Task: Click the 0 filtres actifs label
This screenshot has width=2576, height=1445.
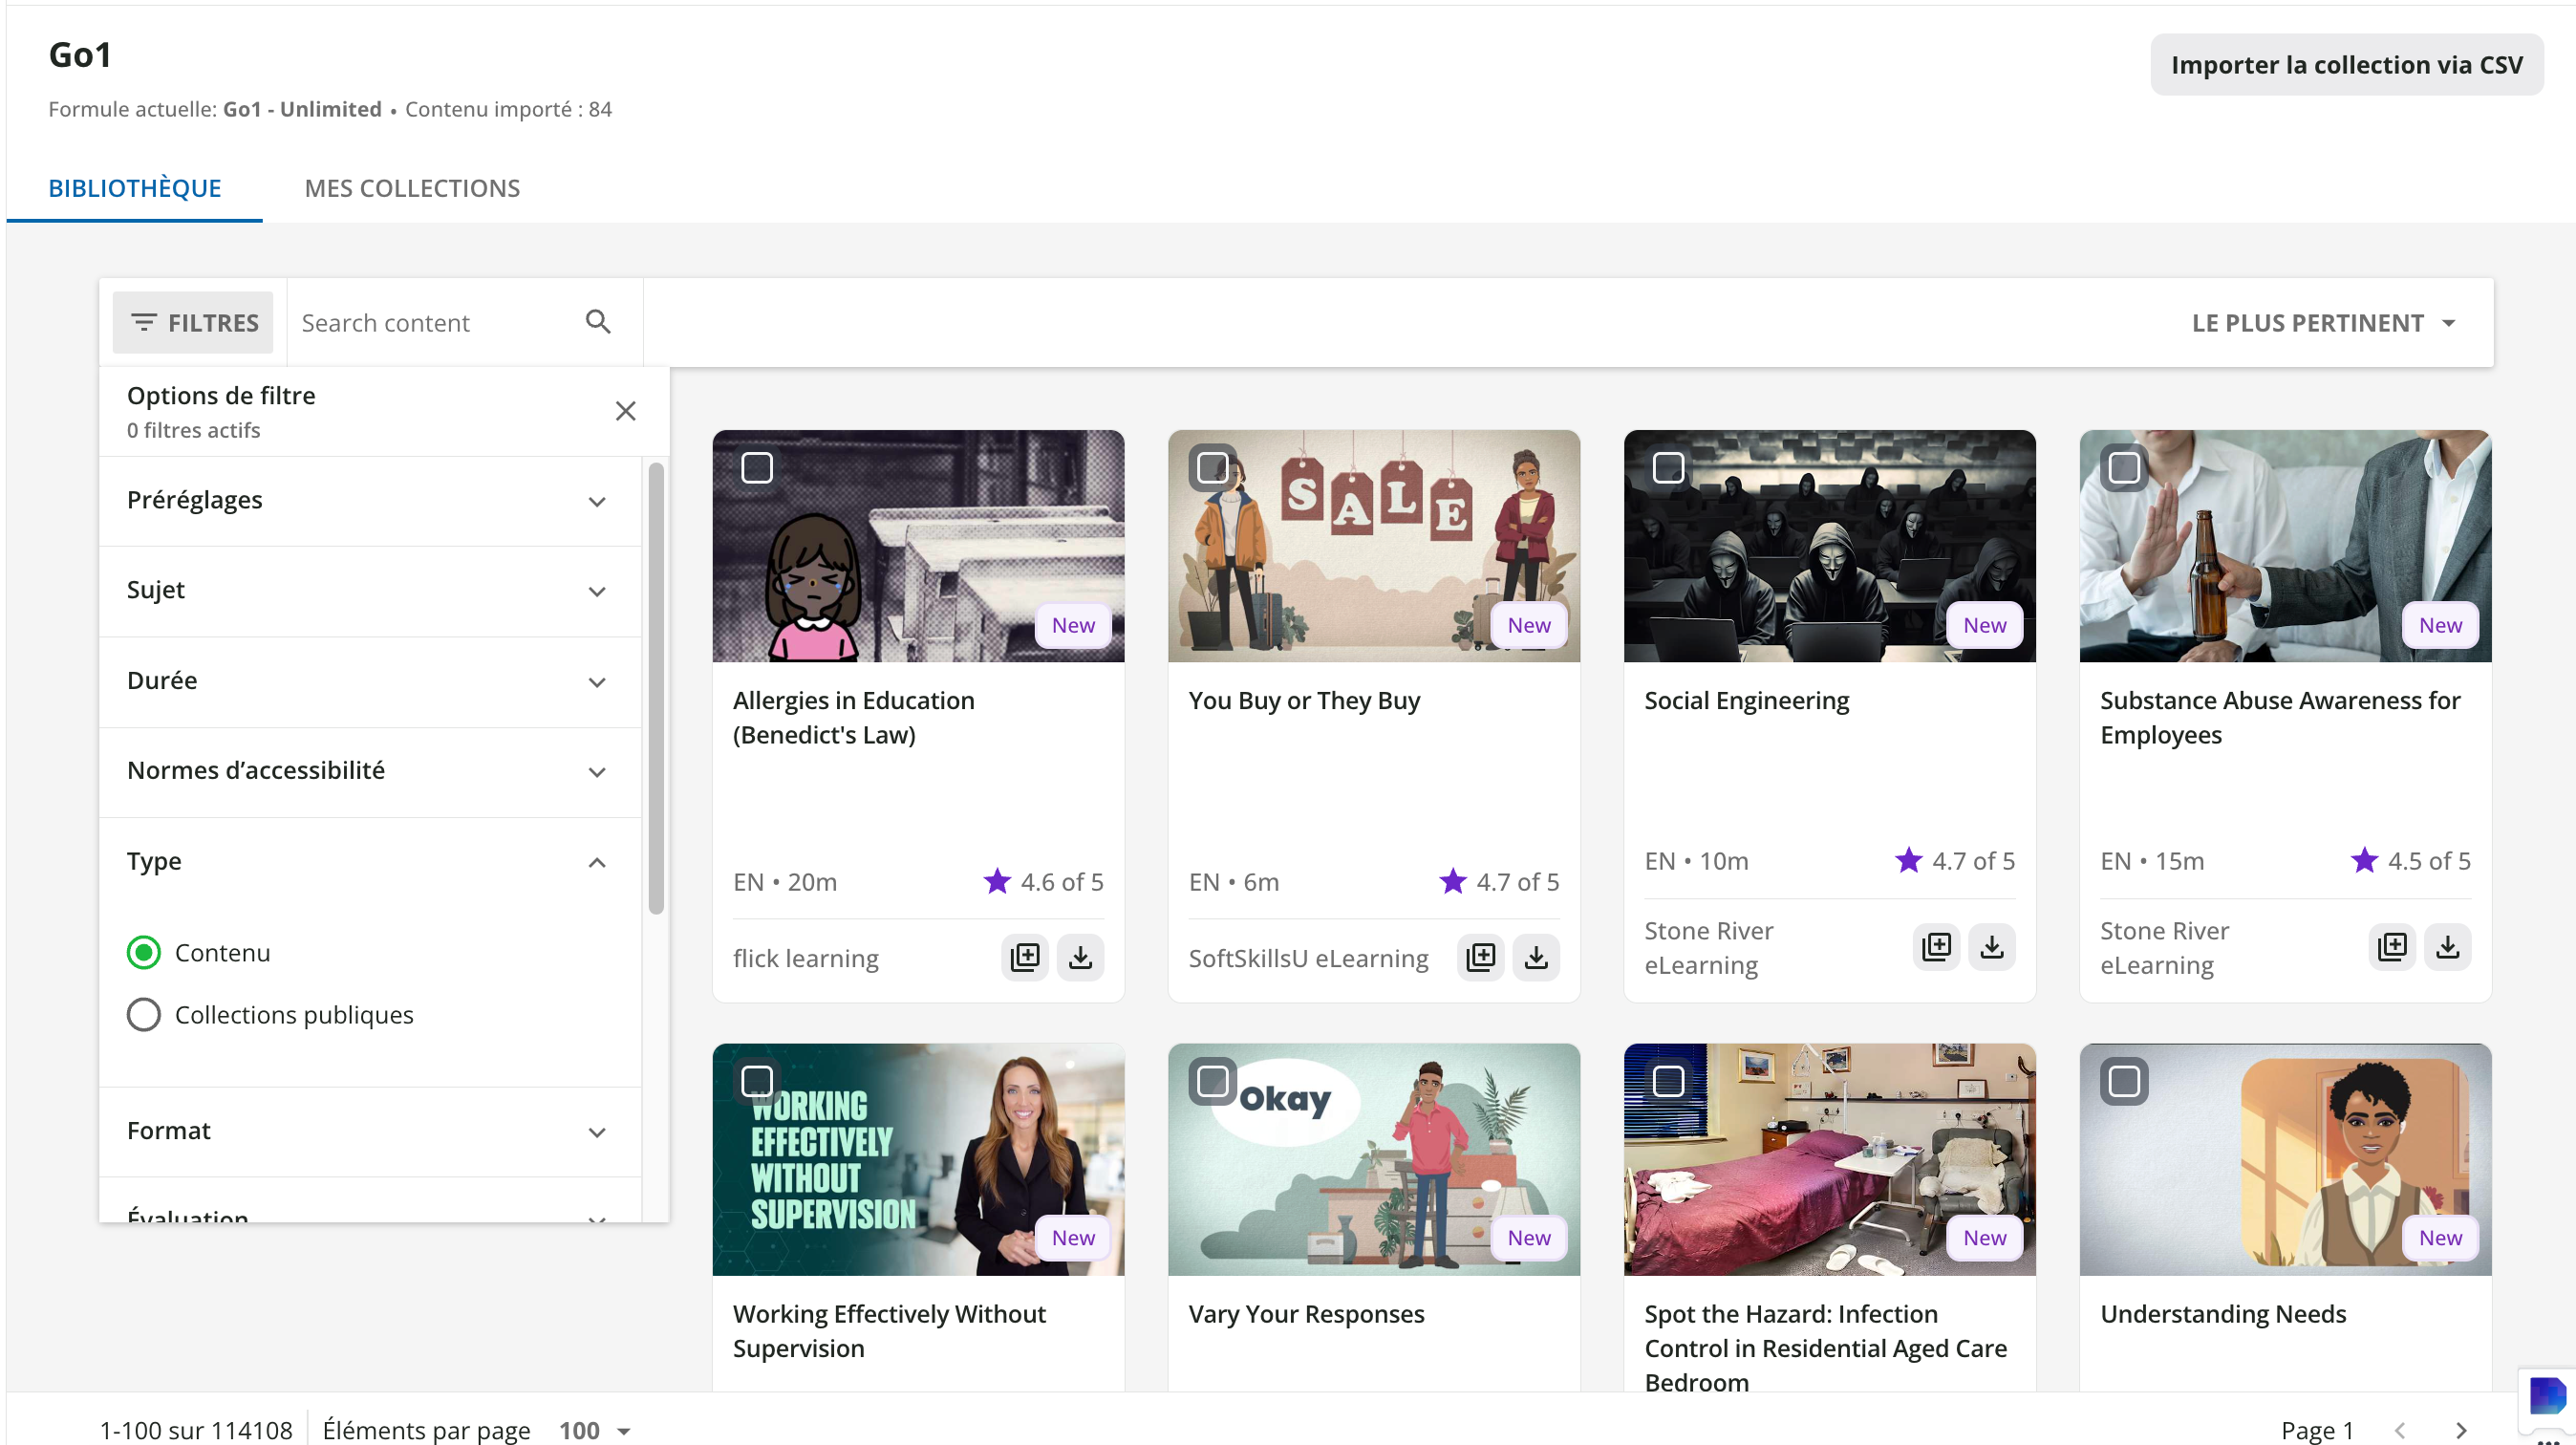Action: [193, 430]
